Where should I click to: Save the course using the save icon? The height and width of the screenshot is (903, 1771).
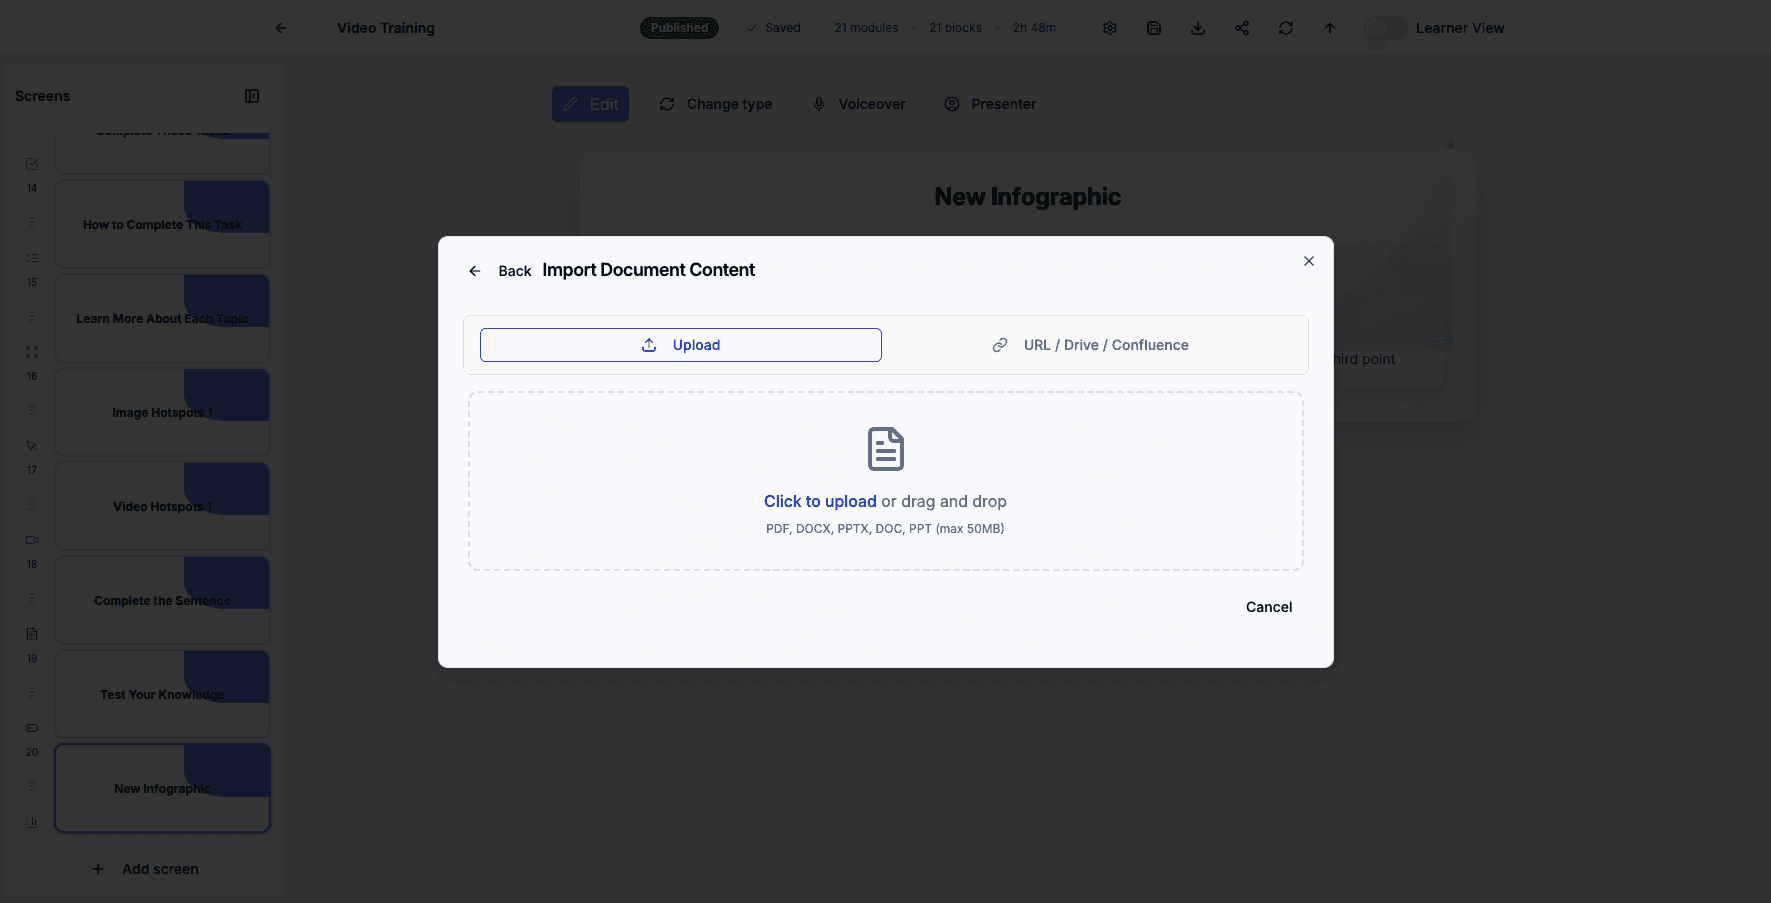click(1153, 27)
